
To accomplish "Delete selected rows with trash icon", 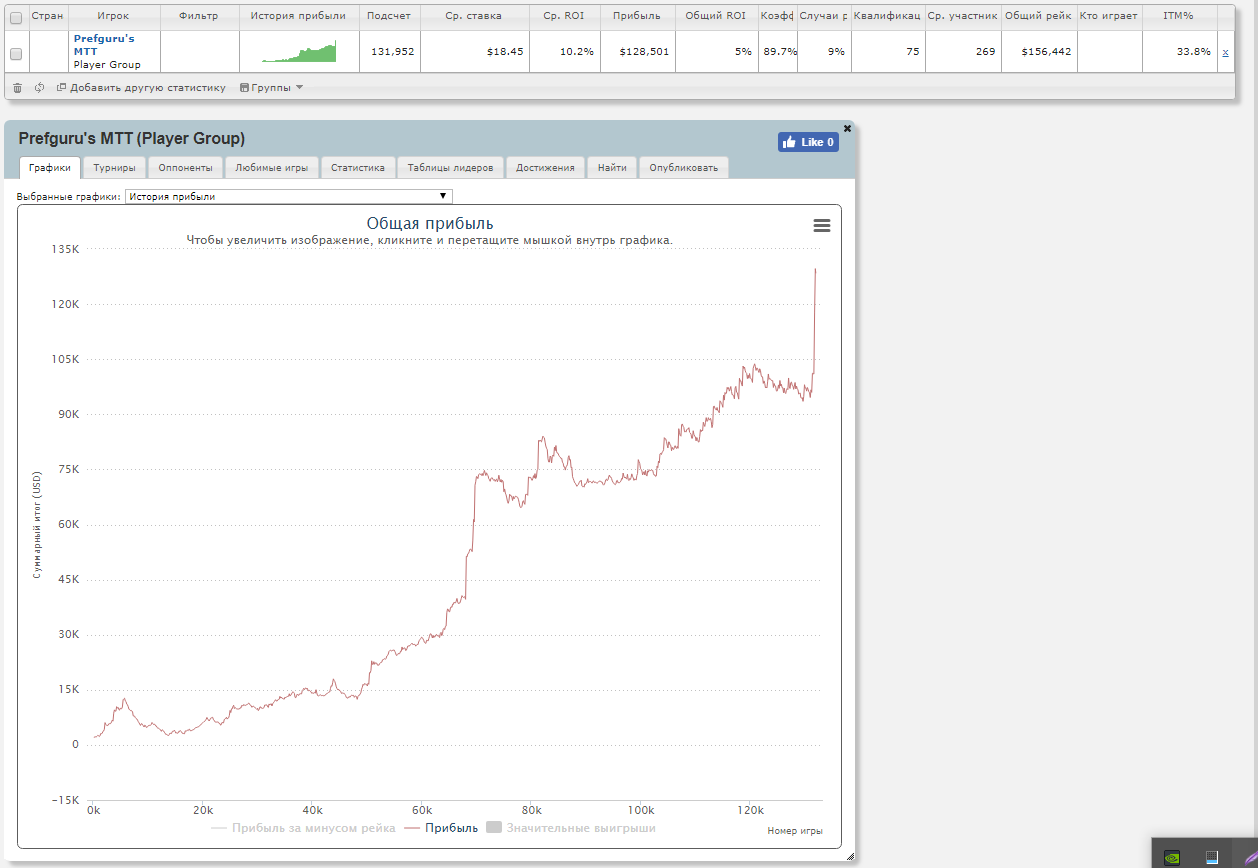I will 17,88.
